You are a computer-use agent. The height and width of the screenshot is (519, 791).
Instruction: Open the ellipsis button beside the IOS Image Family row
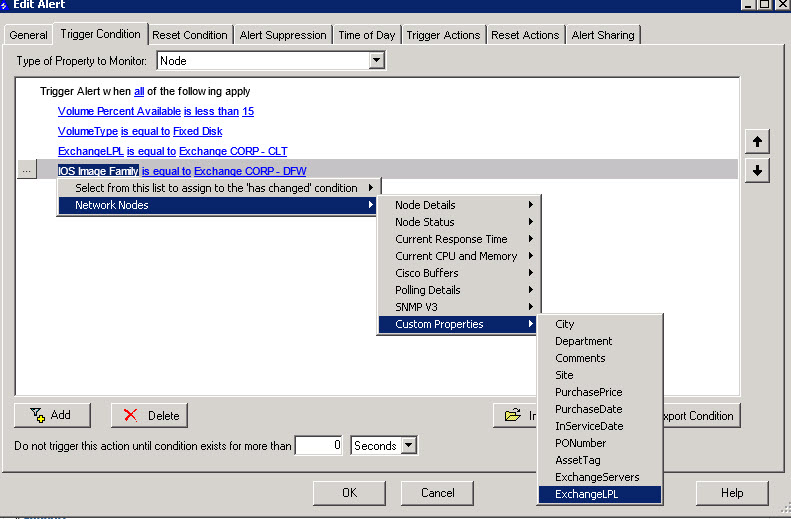click(x=27, y=170)
